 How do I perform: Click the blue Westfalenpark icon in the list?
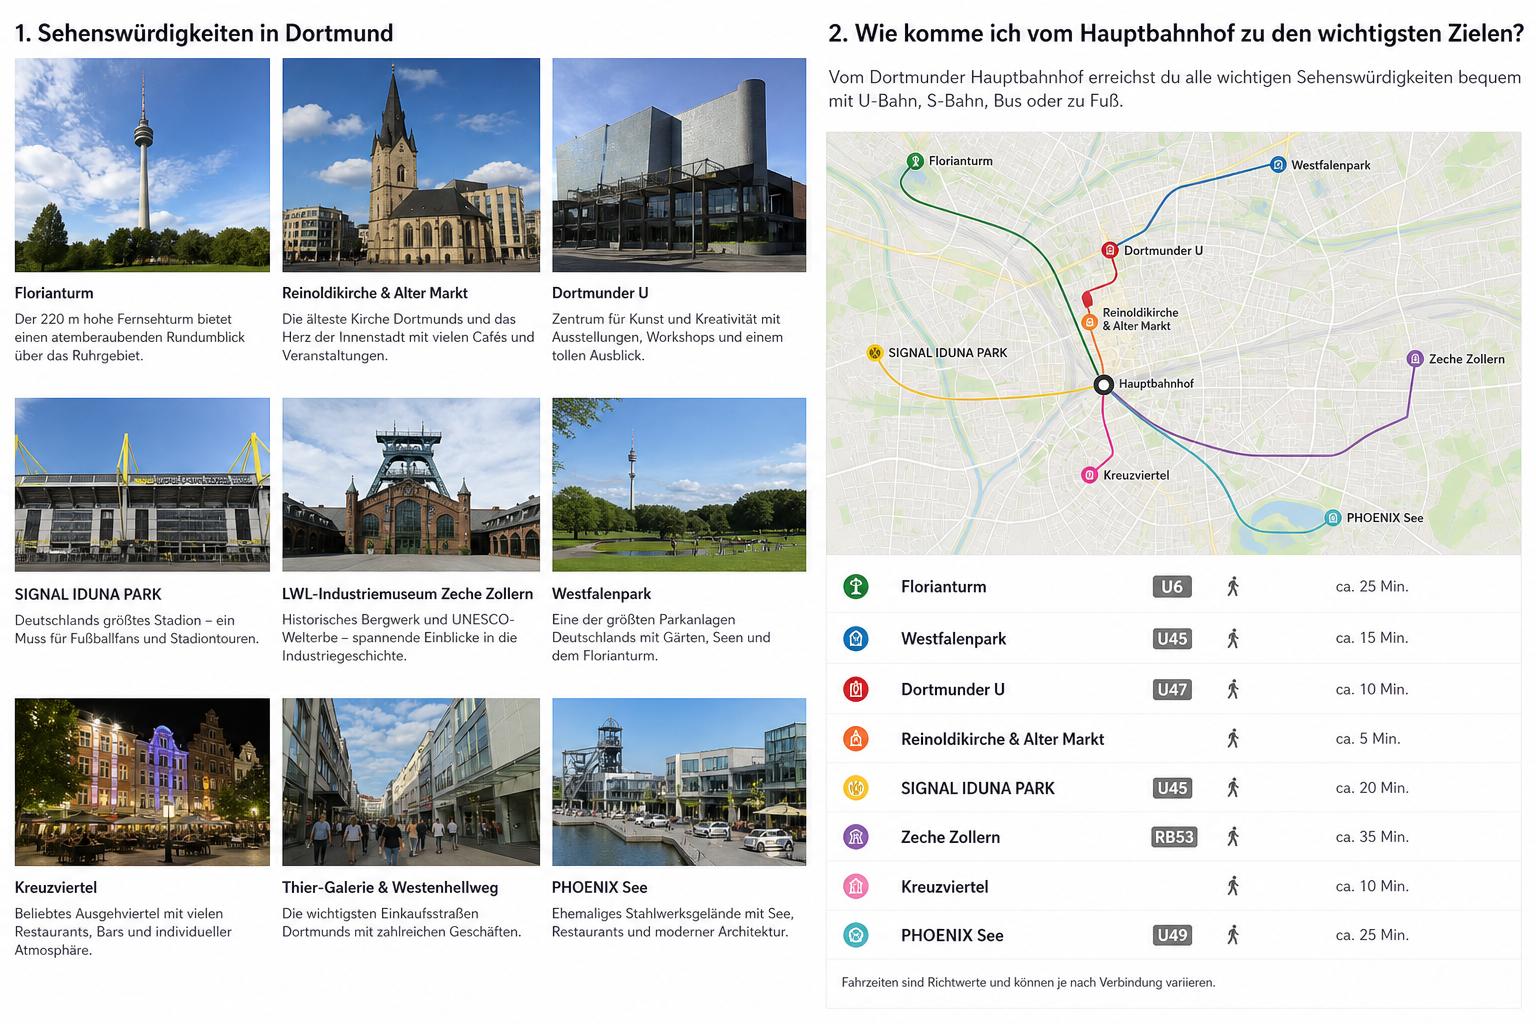[856, 638]
